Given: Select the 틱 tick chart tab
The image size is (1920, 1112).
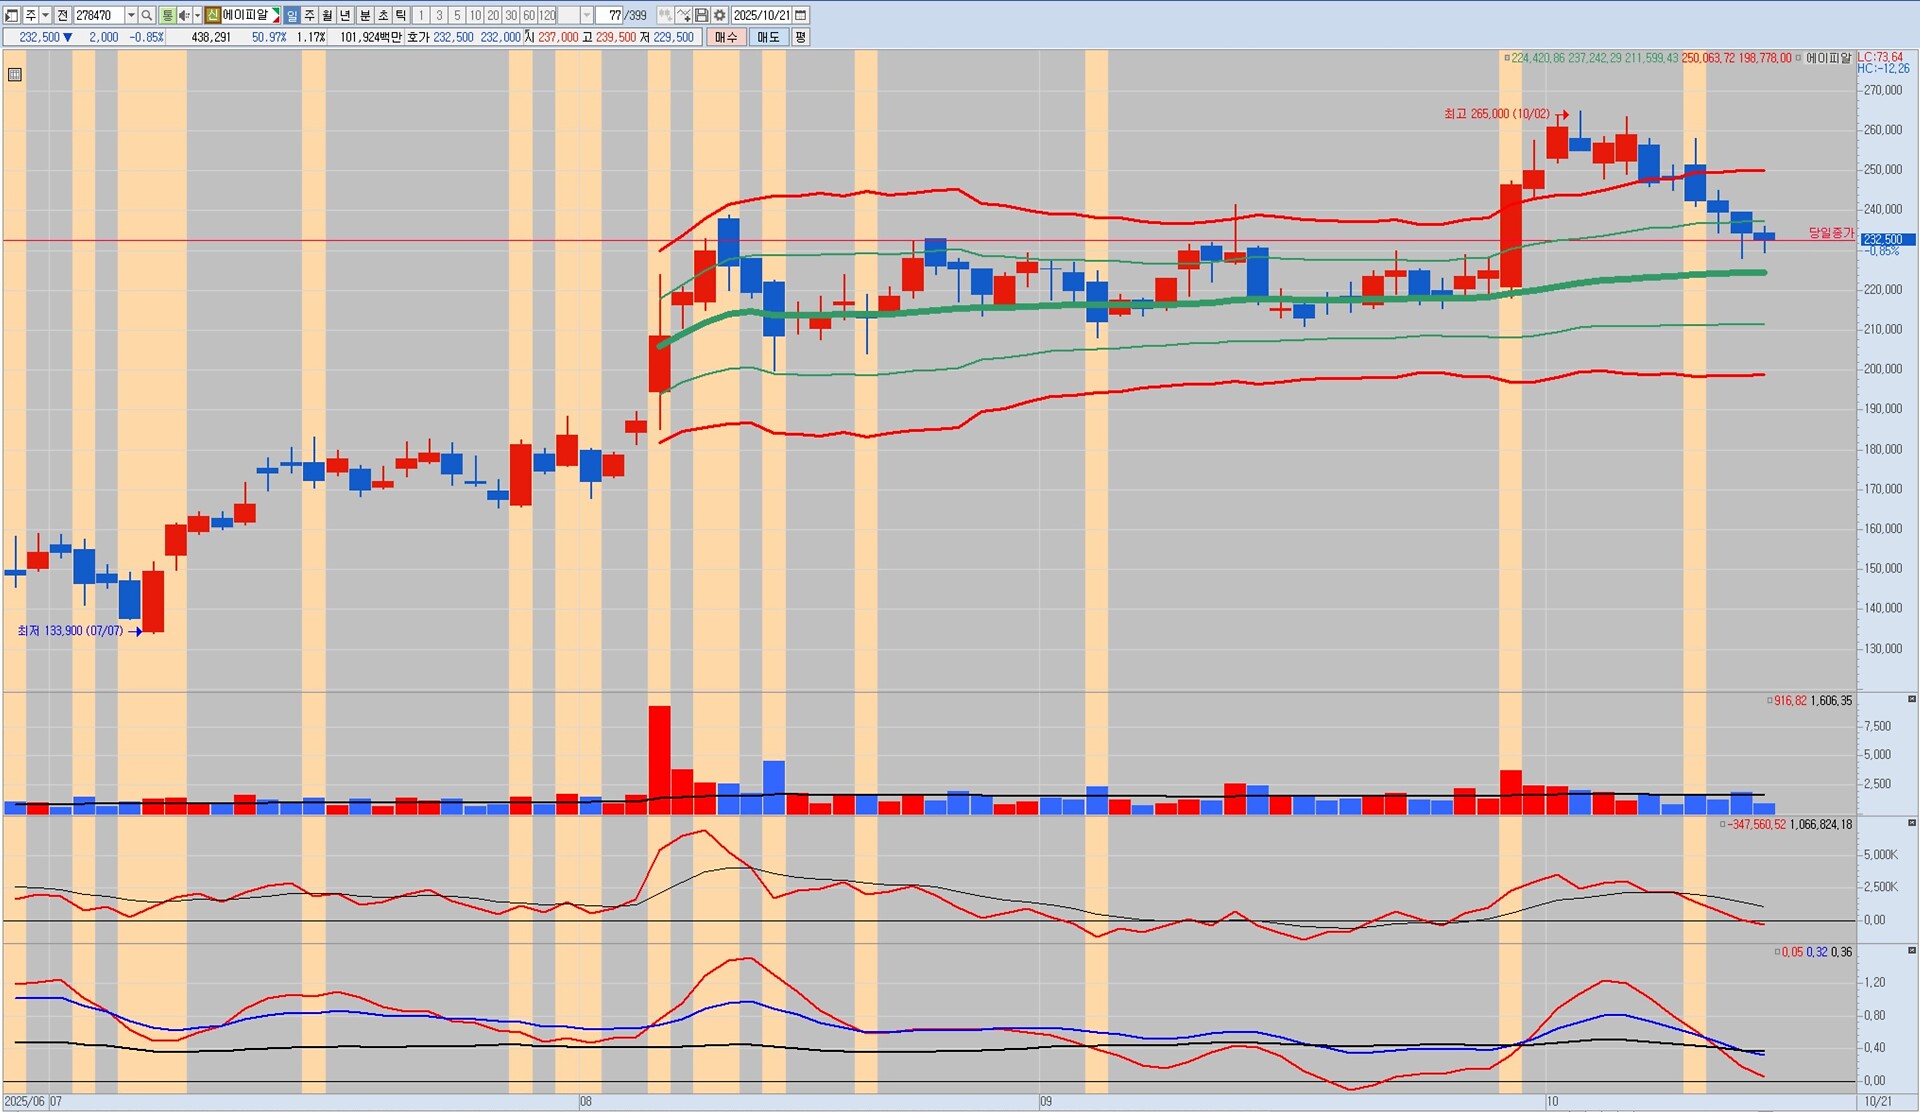Looking at the screenshot, I should [x=401, y=16].
